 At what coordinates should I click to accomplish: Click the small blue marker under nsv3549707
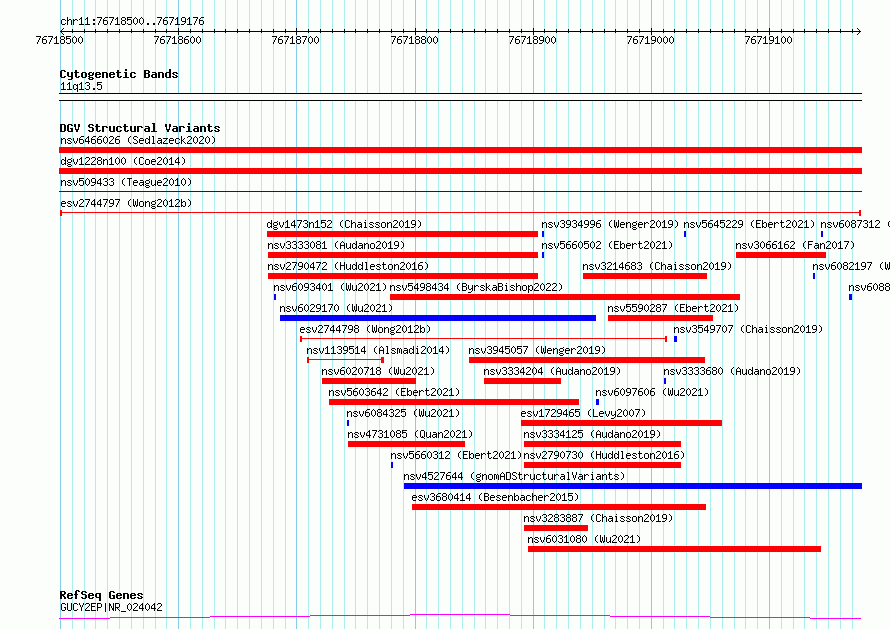tap(675, 339)
